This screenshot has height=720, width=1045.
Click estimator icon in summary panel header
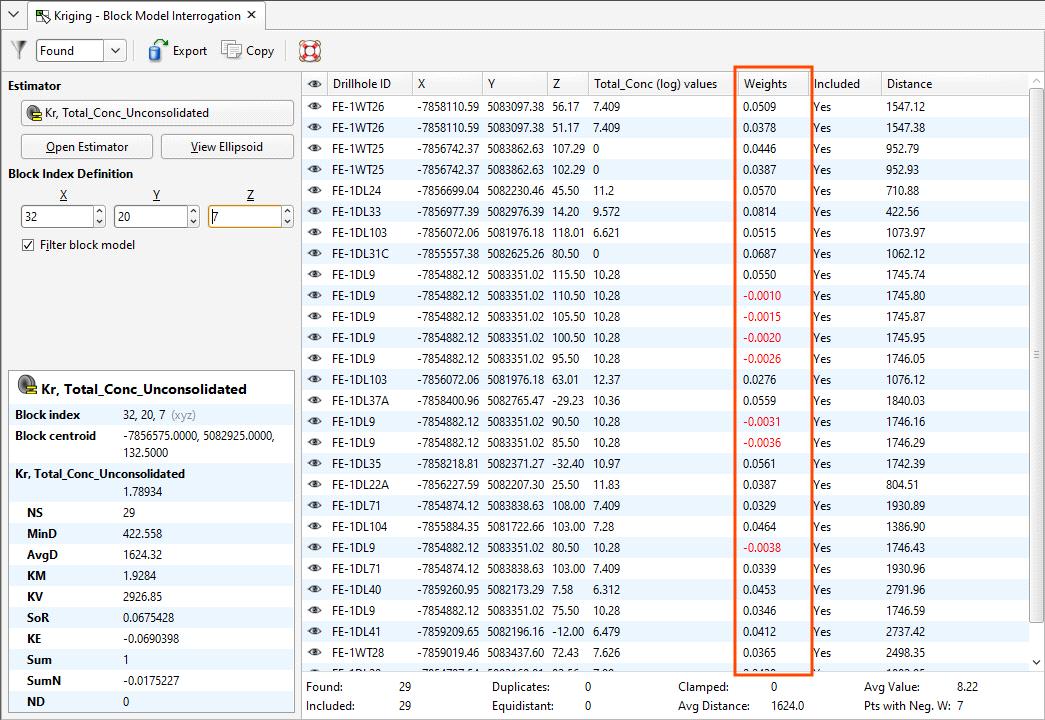tap(27, 386)
